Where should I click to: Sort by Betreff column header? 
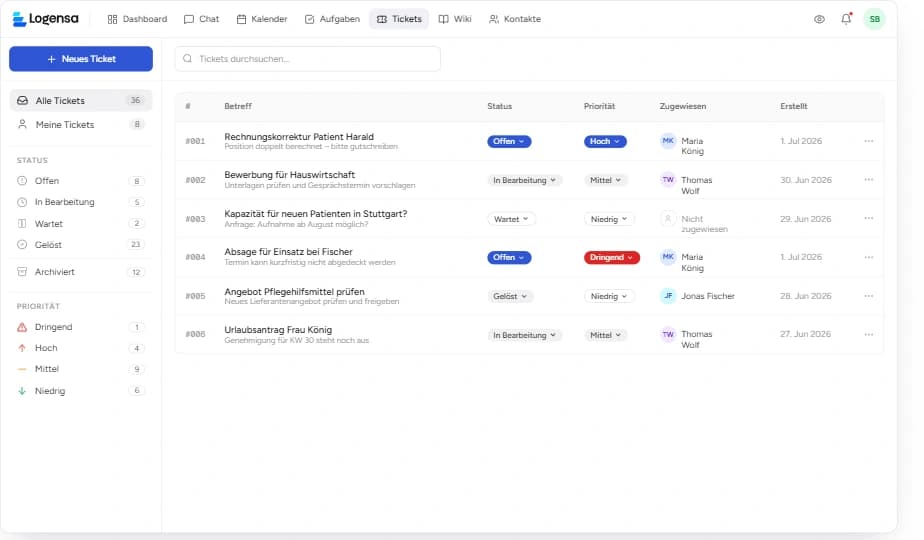pos(238,106)
